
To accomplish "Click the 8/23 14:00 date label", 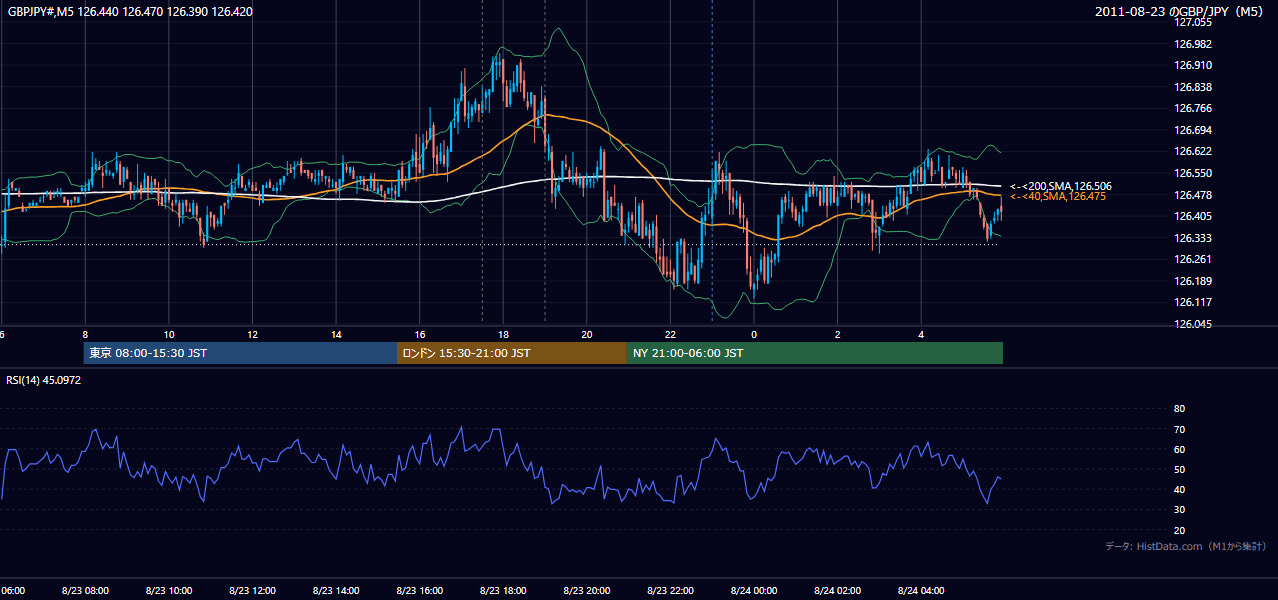I will click(336, 591).
